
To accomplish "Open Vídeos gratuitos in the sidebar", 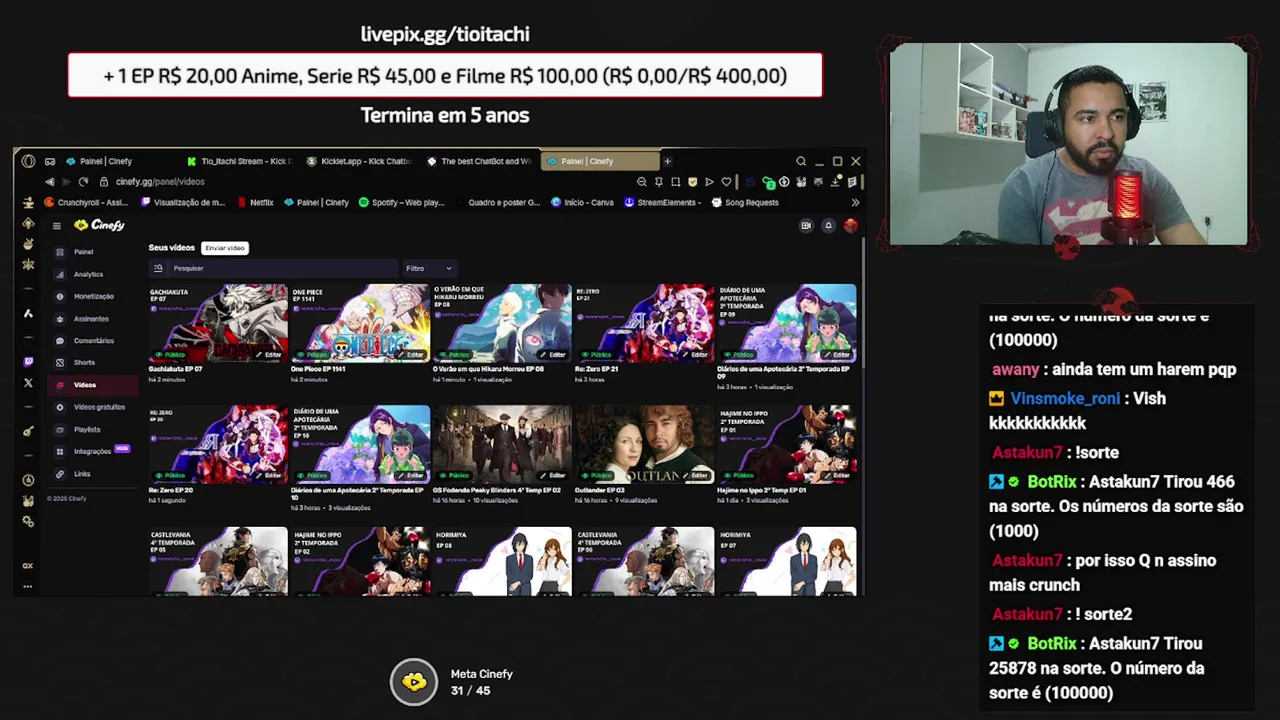I will point(91,407).
